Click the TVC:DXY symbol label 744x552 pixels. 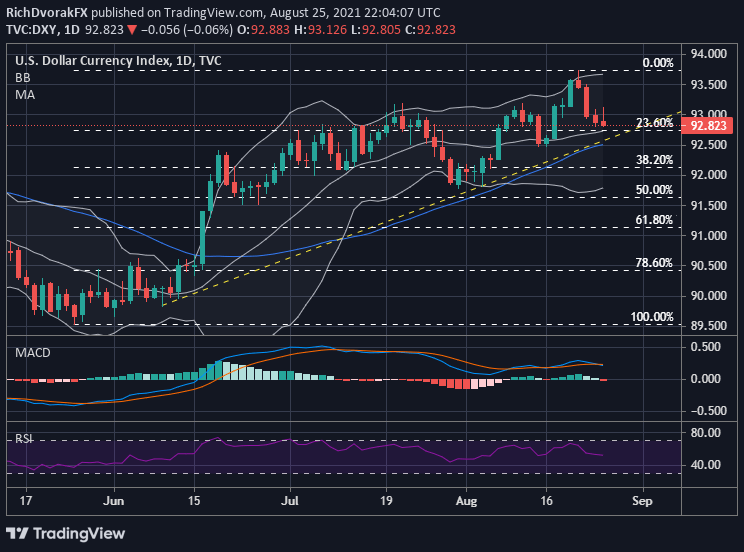(32, 30)
